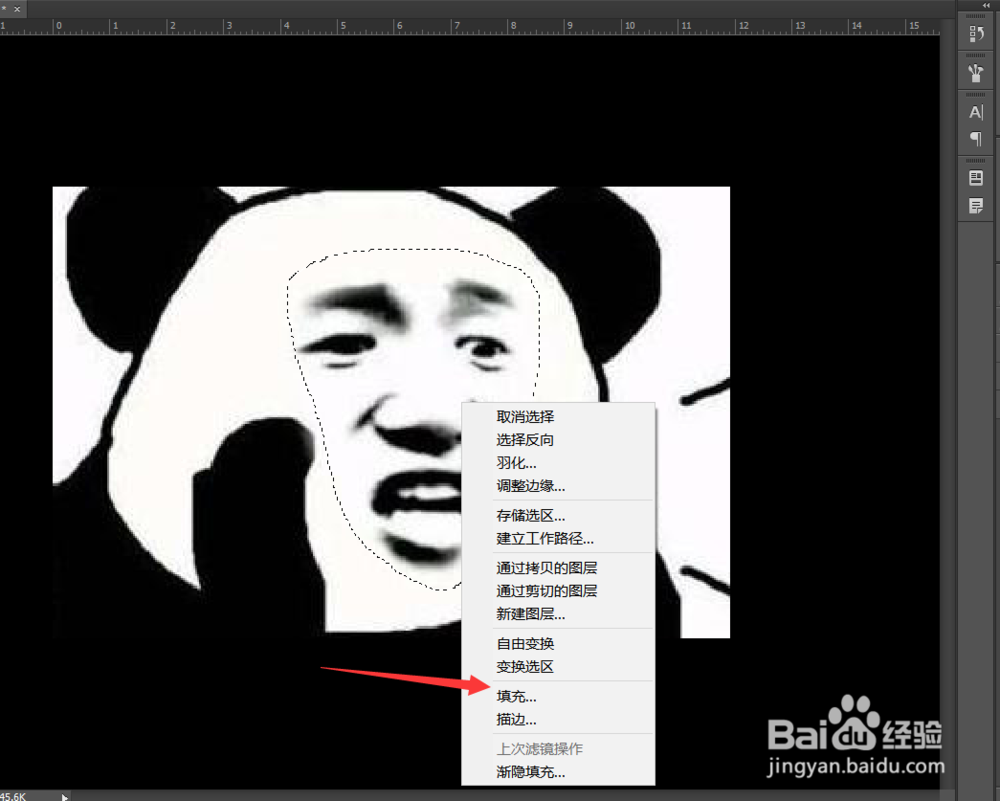Choose 通过拷贝的图层 menu entry
Viewport: 1000px width, 801px height.
click(x=558, y=568)
